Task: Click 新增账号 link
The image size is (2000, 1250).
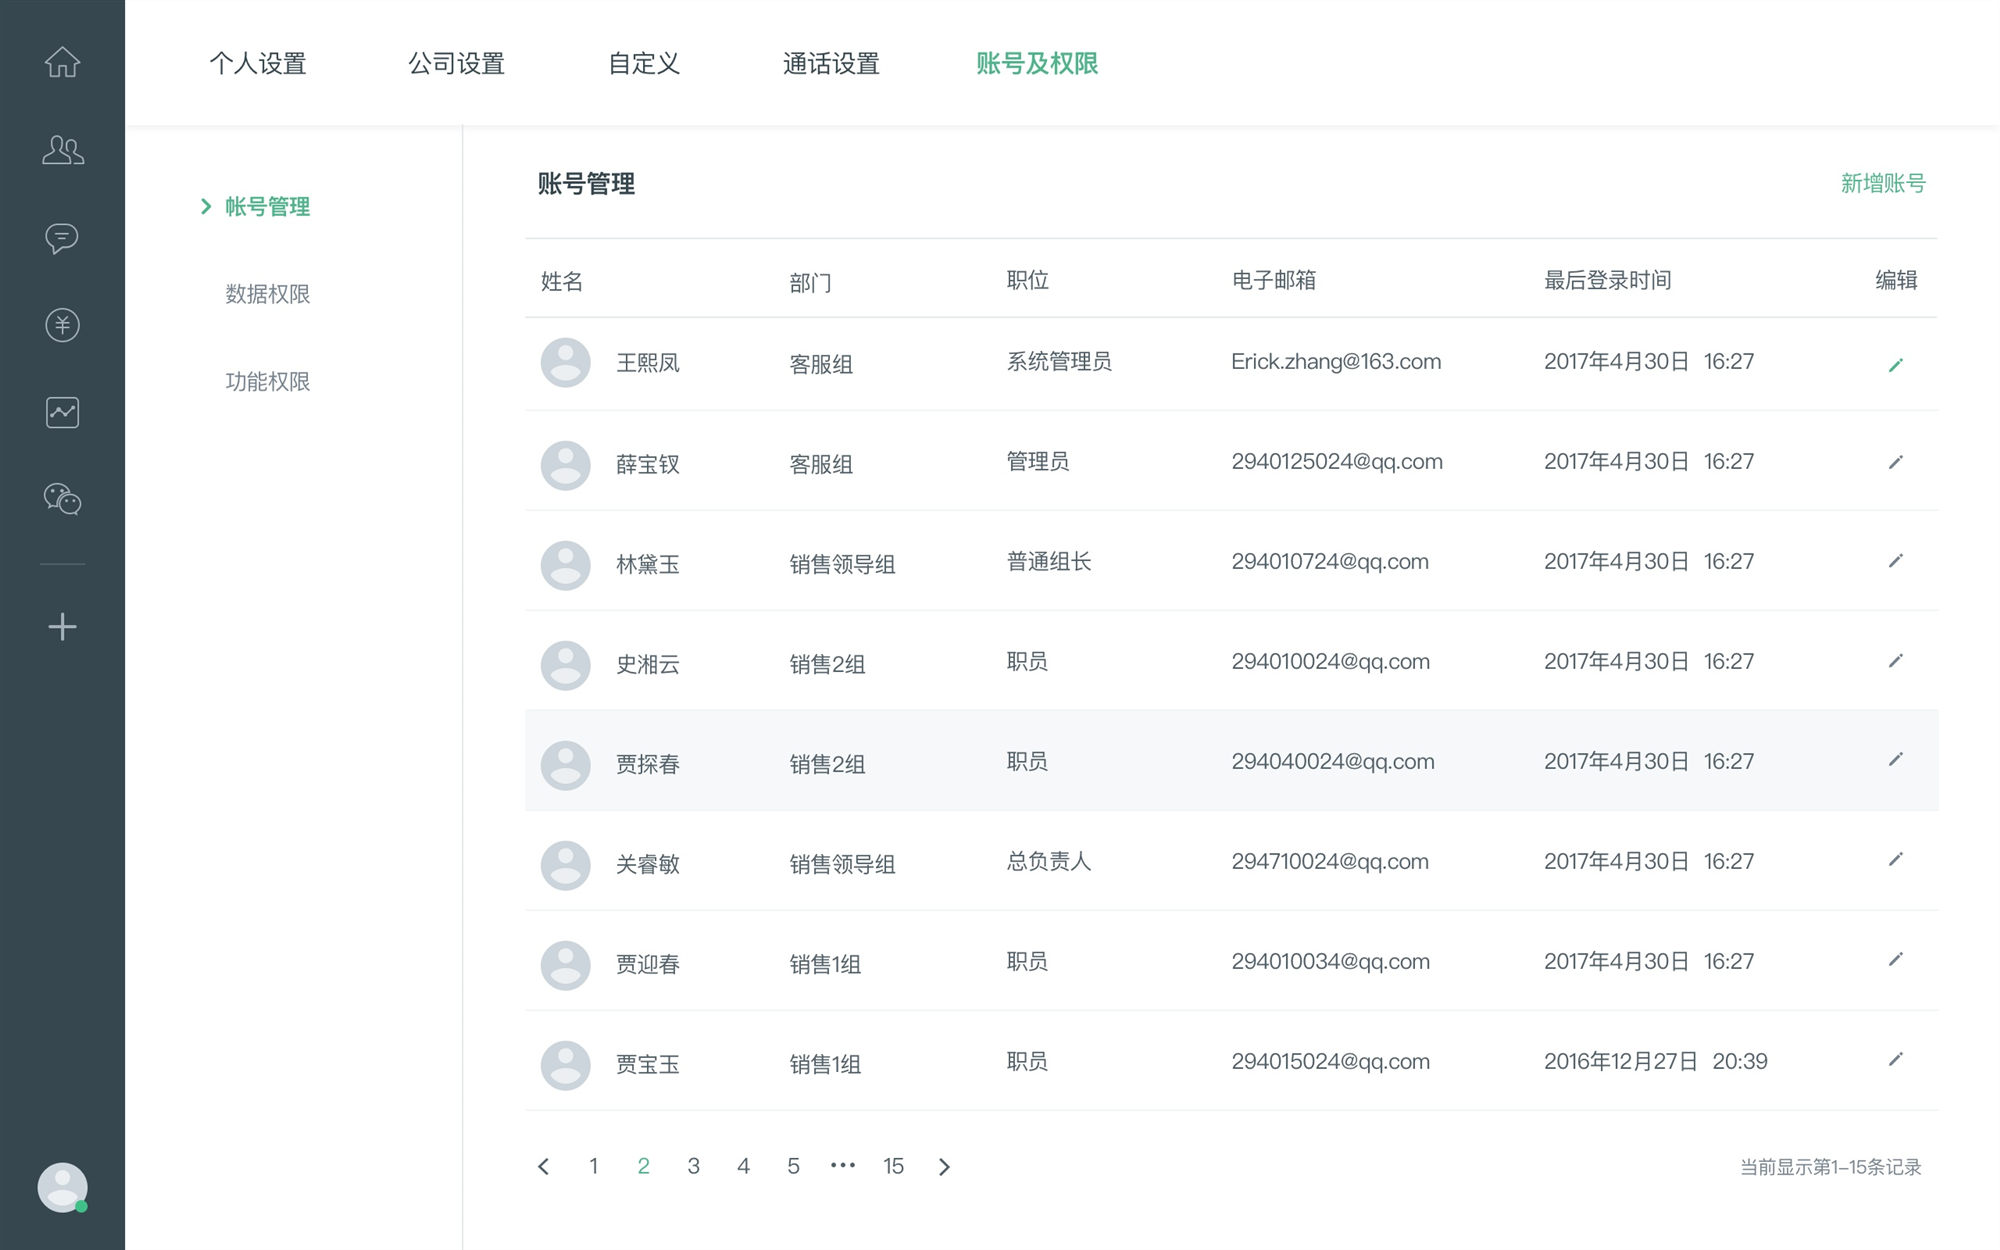Action: pos(1883,183)
